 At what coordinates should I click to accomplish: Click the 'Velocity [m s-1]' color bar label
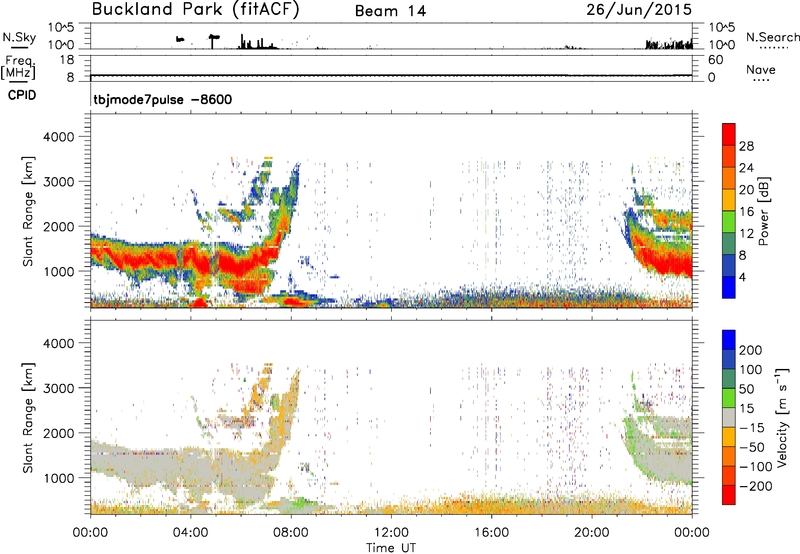click(x=782, y=417)
